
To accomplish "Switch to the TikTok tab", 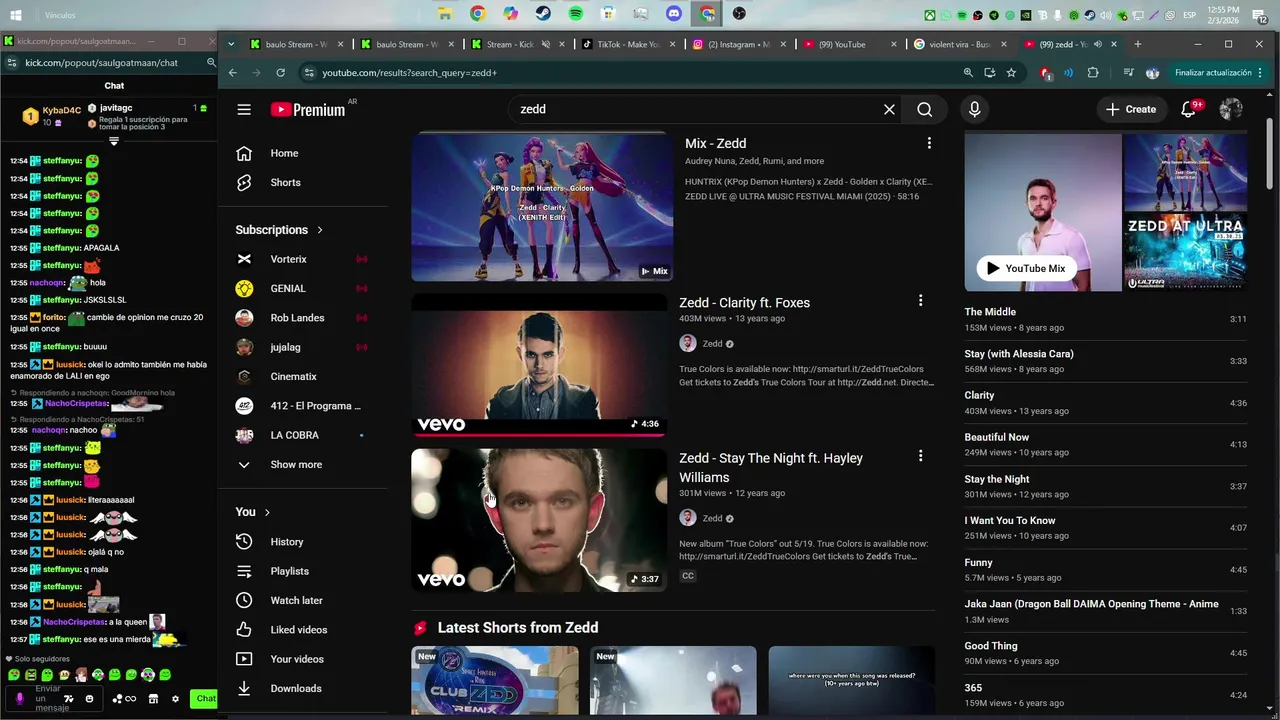I will (627, 44).
